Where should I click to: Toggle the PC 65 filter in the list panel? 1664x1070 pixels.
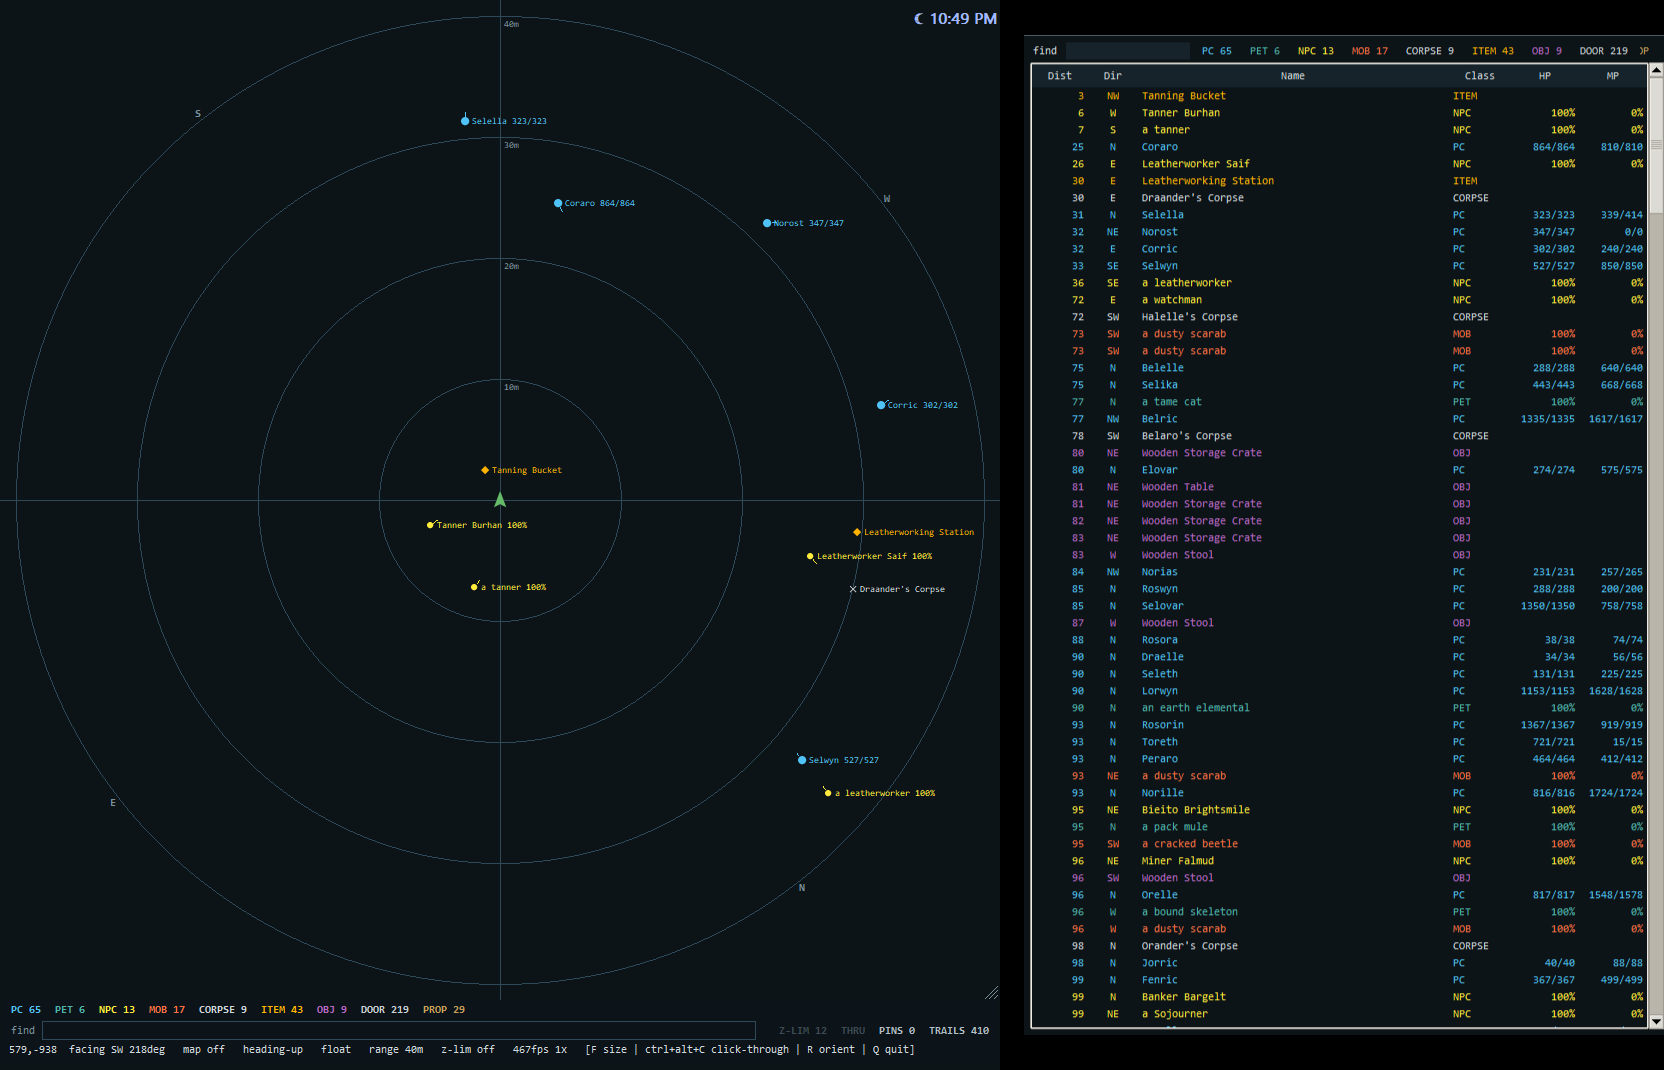click(x=1216, y=51)
